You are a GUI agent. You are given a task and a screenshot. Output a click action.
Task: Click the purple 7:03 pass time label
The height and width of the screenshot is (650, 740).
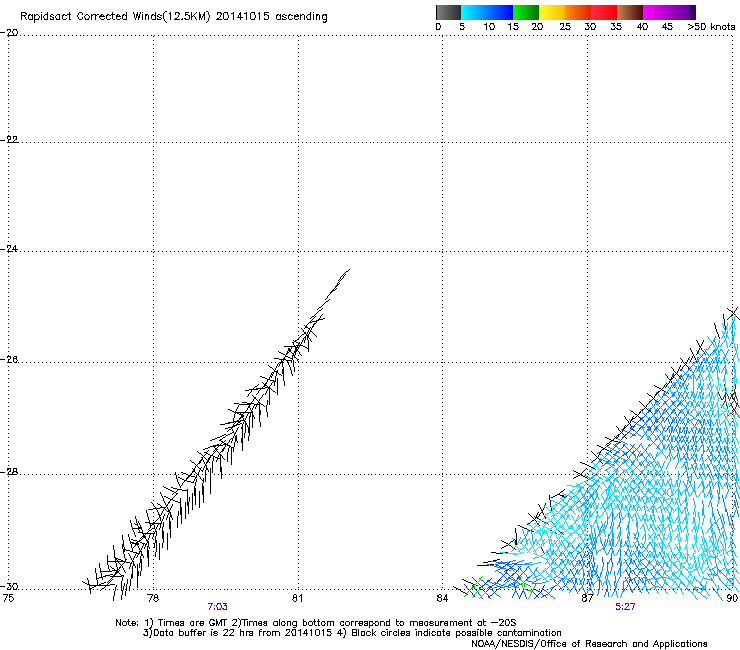tap(217, 607)
